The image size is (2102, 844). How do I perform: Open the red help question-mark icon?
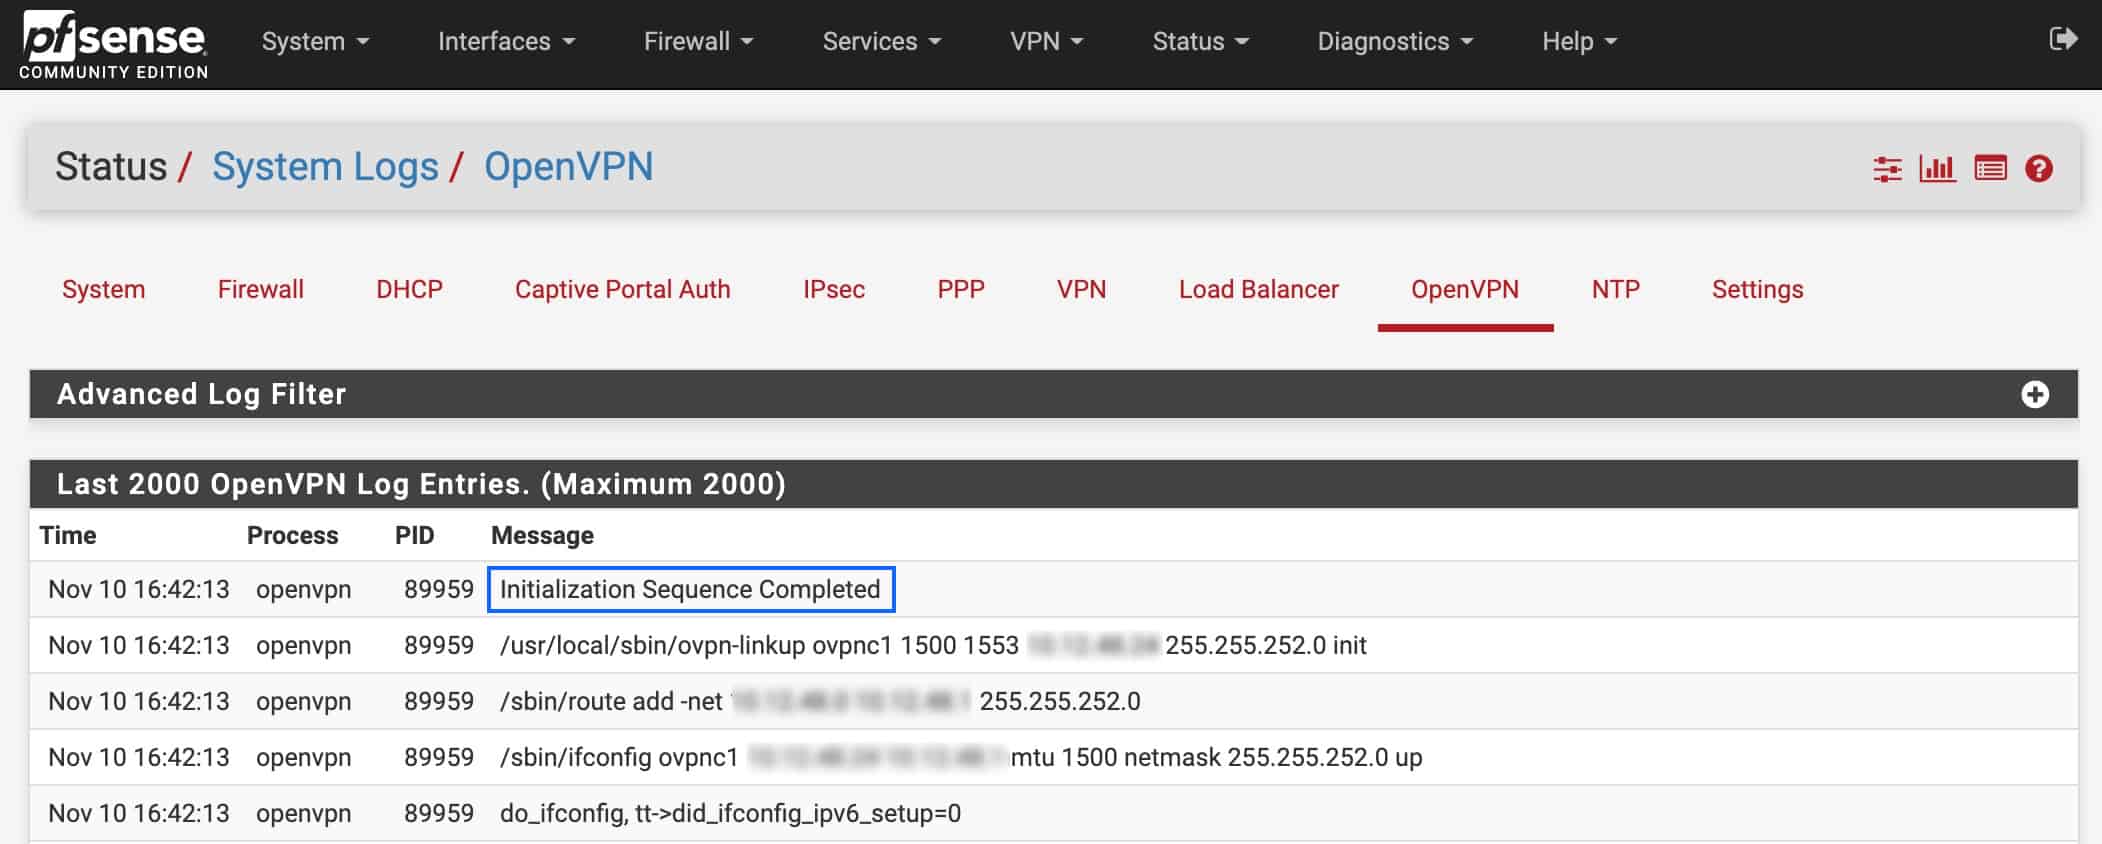tap(2038, 169)
